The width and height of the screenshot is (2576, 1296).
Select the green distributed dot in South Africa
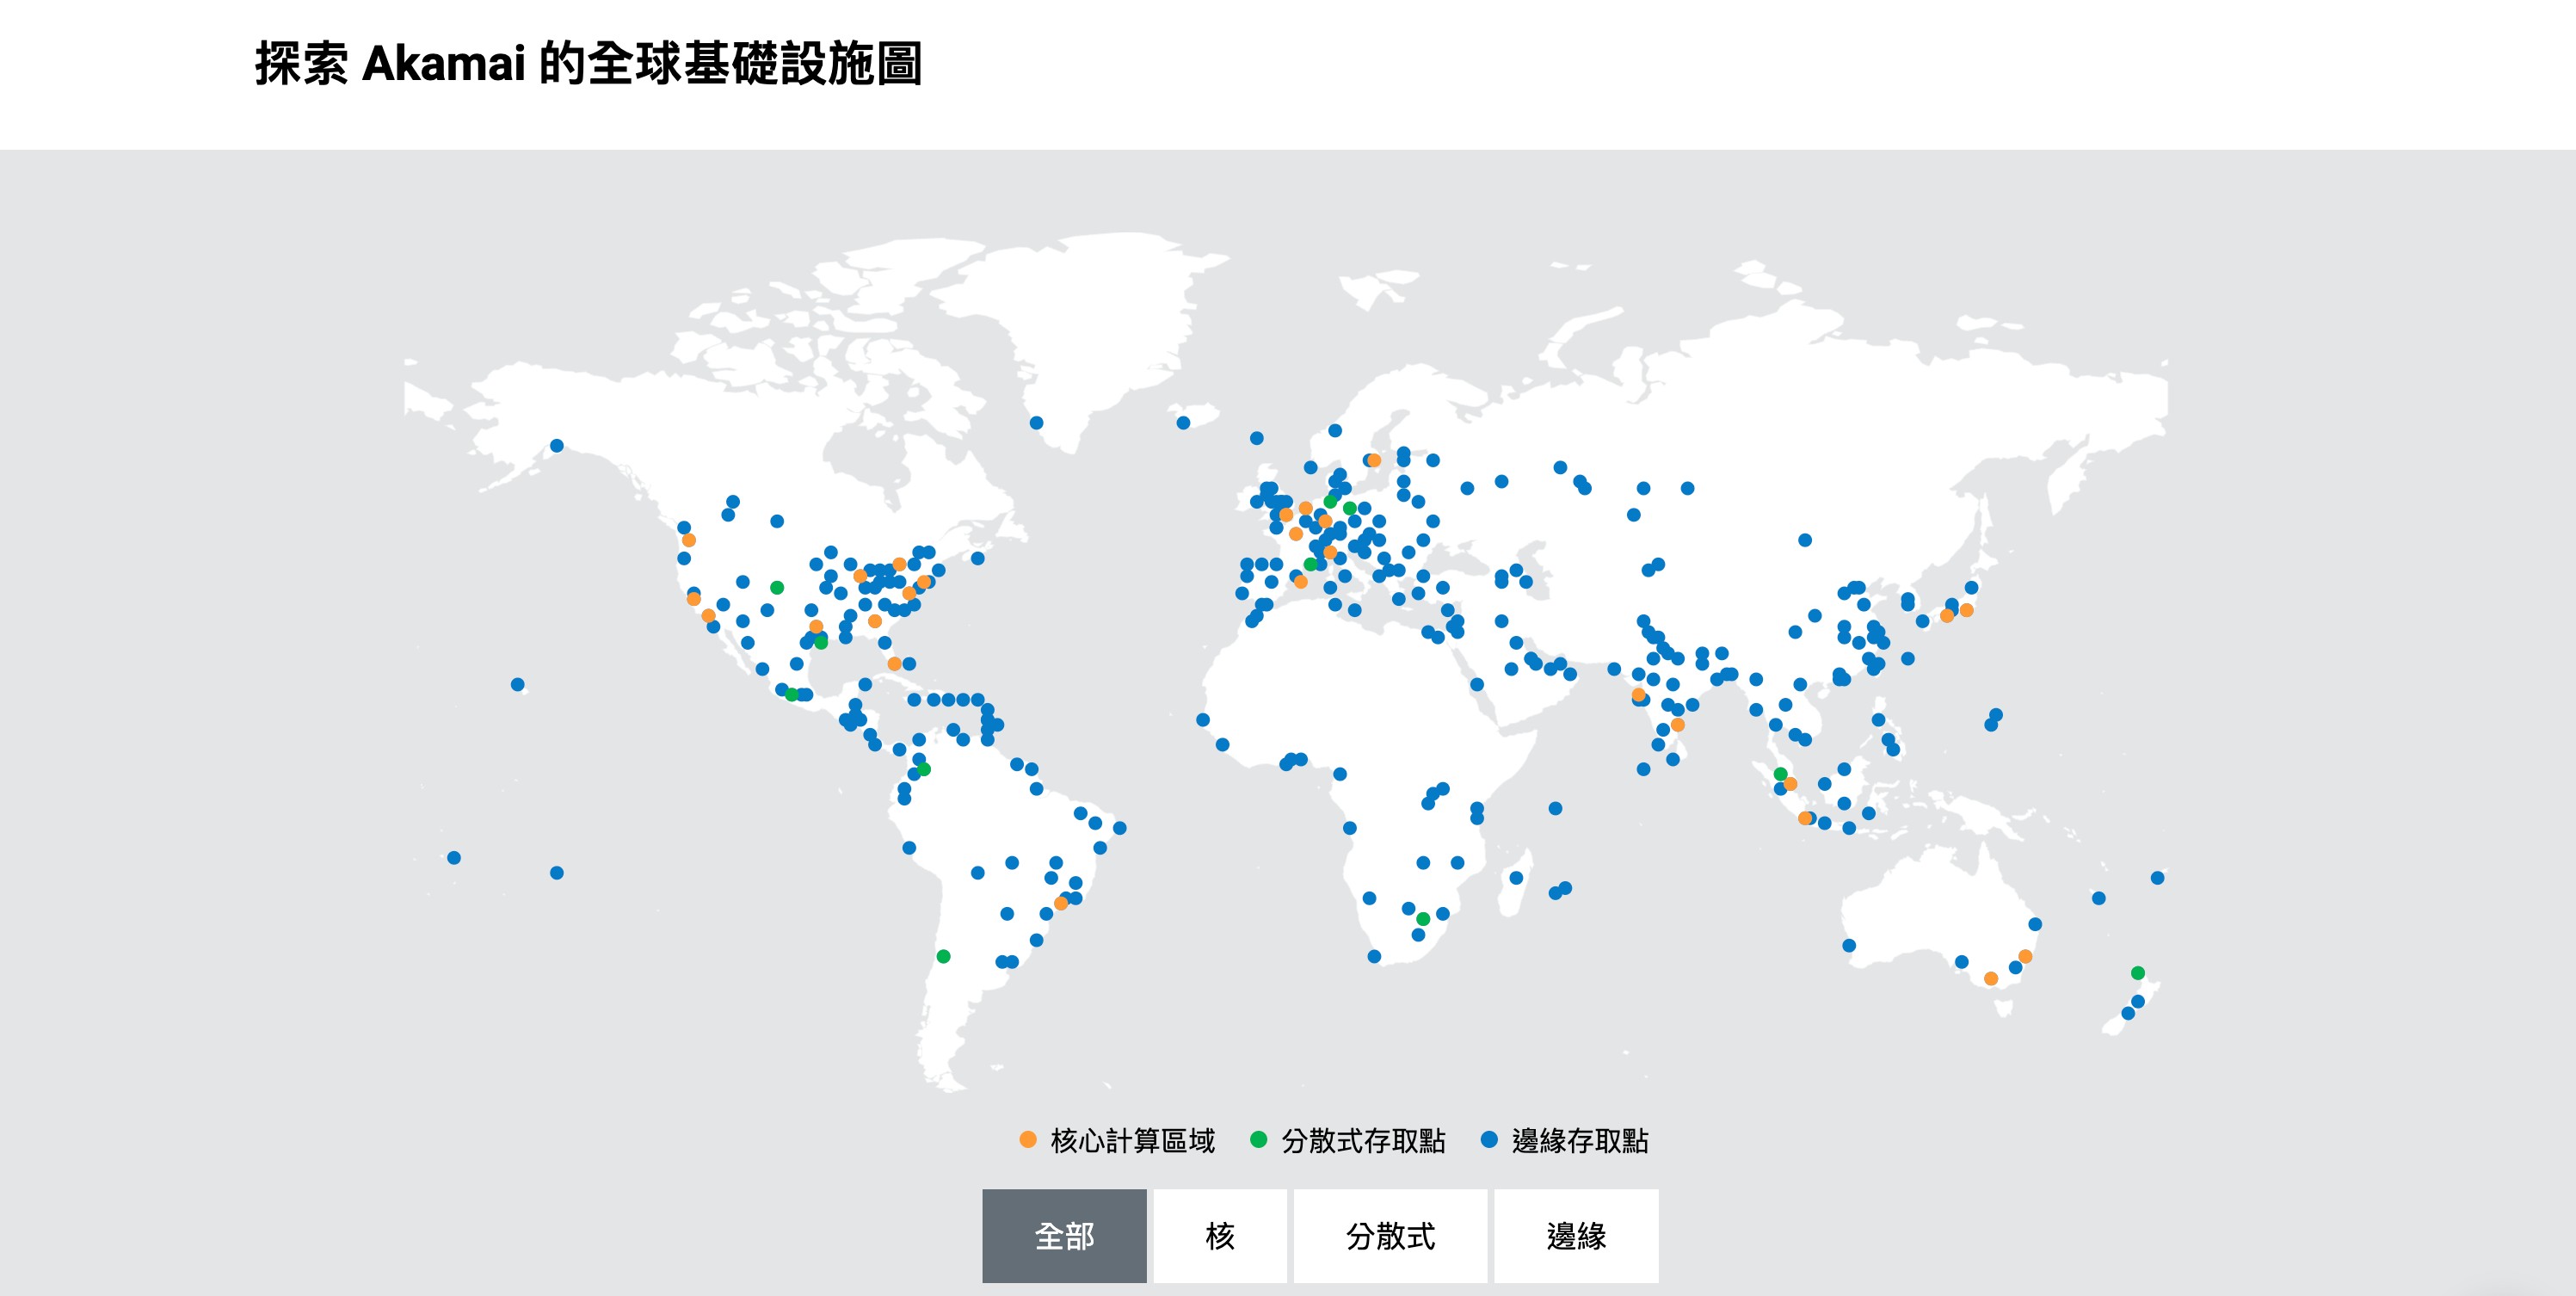(1423, 919)
